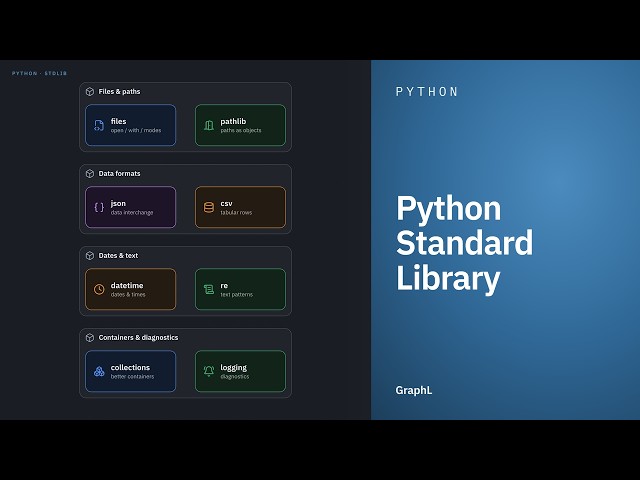
Task: Click the 'Containers & diagnostics' heading
Action: point(138,338)
